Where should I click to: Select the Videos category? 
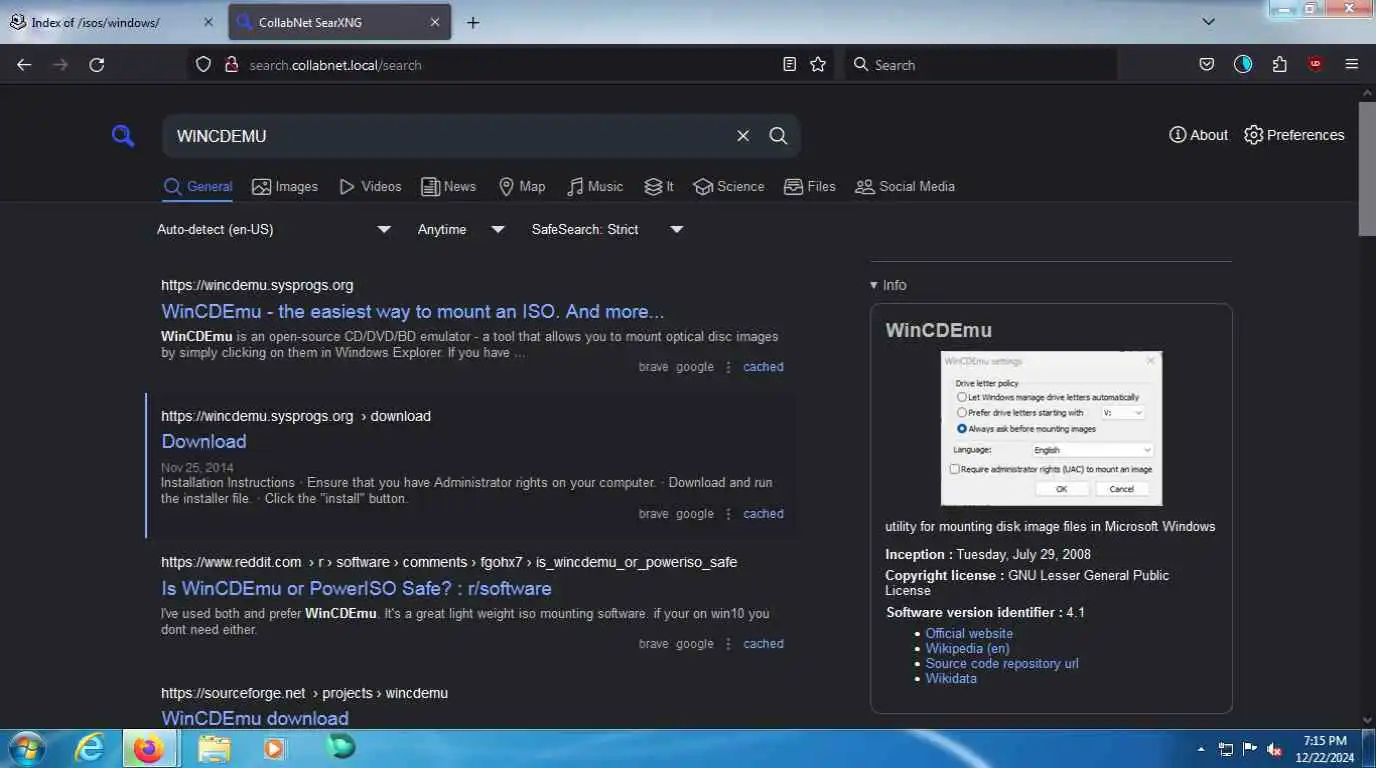coord(370,186)
